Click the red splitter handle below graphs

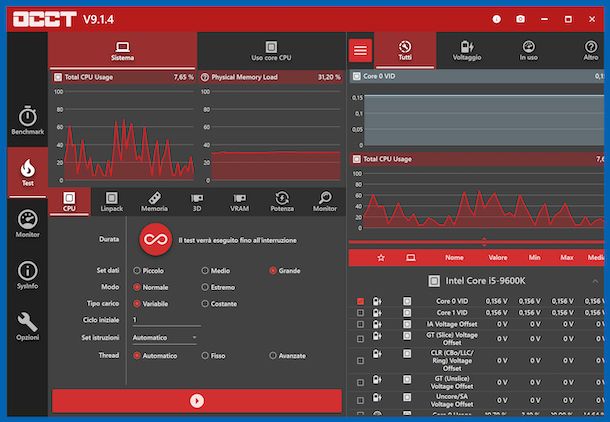click(484, 242)
